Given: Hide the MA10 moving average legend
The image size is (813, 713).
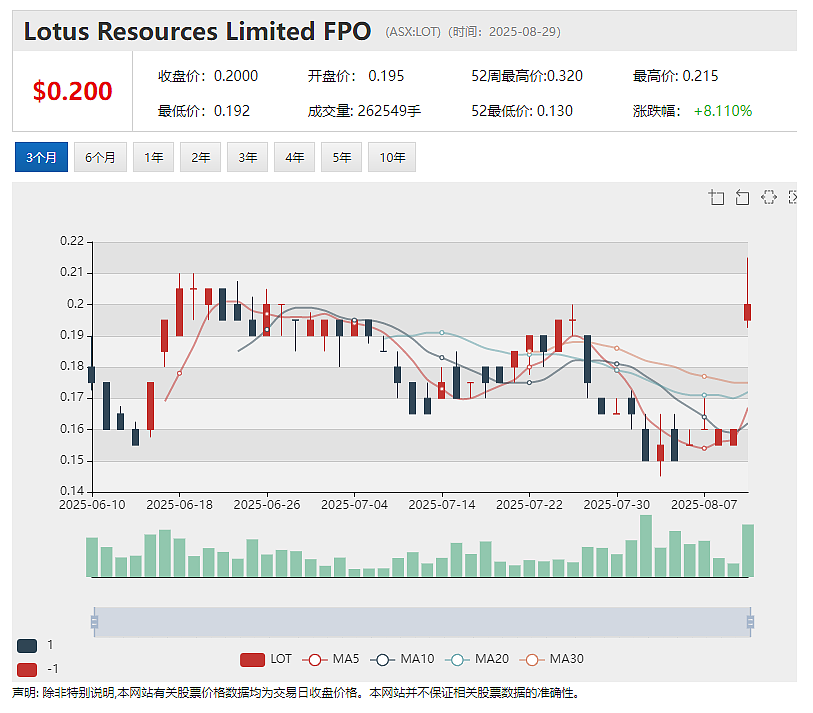Looking at the screenshot, I should 402,660.
